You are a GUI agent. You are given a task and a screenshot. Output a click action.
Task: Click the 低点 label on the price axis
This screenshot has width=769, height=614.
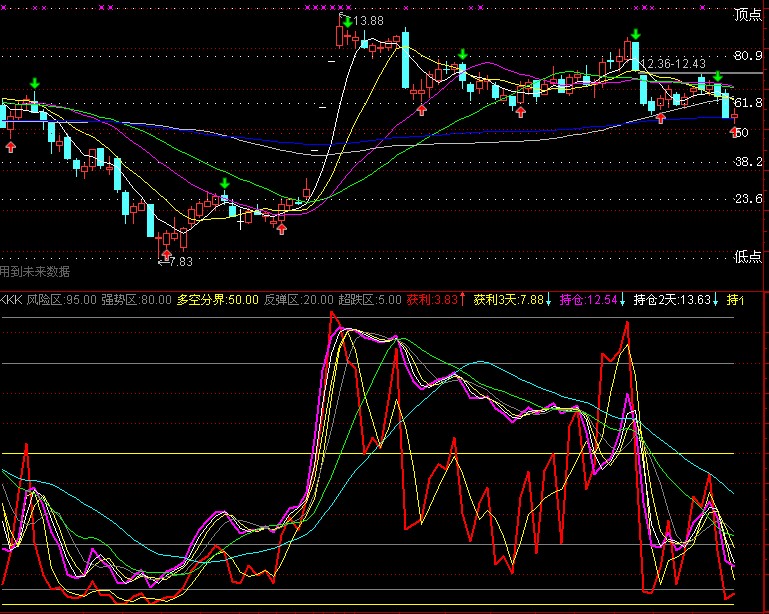tap(748, 256)
